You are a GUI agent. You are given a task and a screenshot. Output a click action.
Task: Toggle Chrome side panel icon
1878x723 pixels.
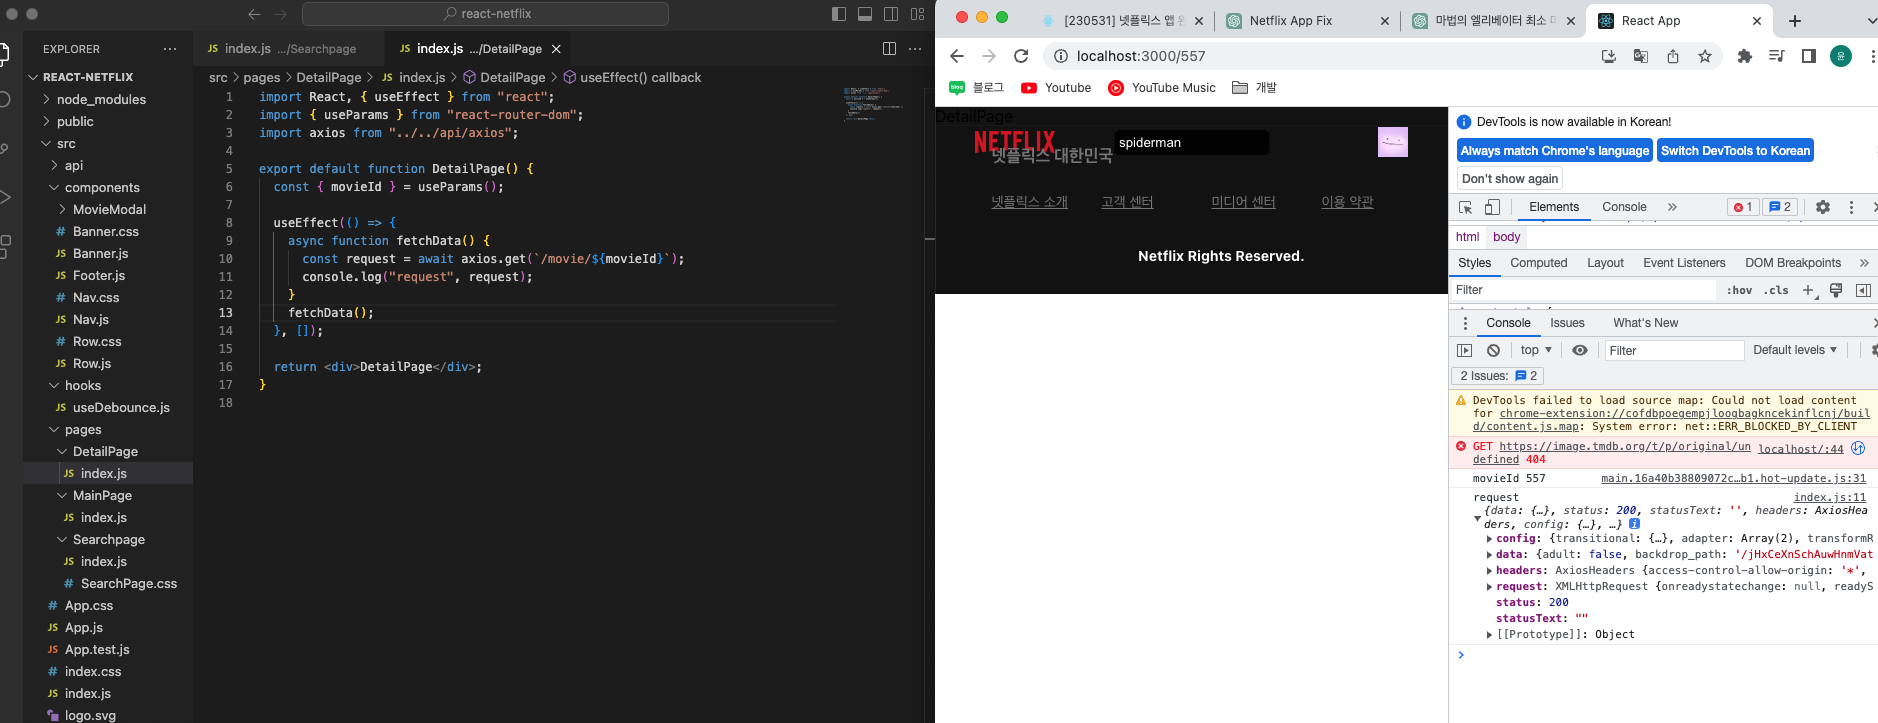pyautogui.click(x=1809, y=56)
